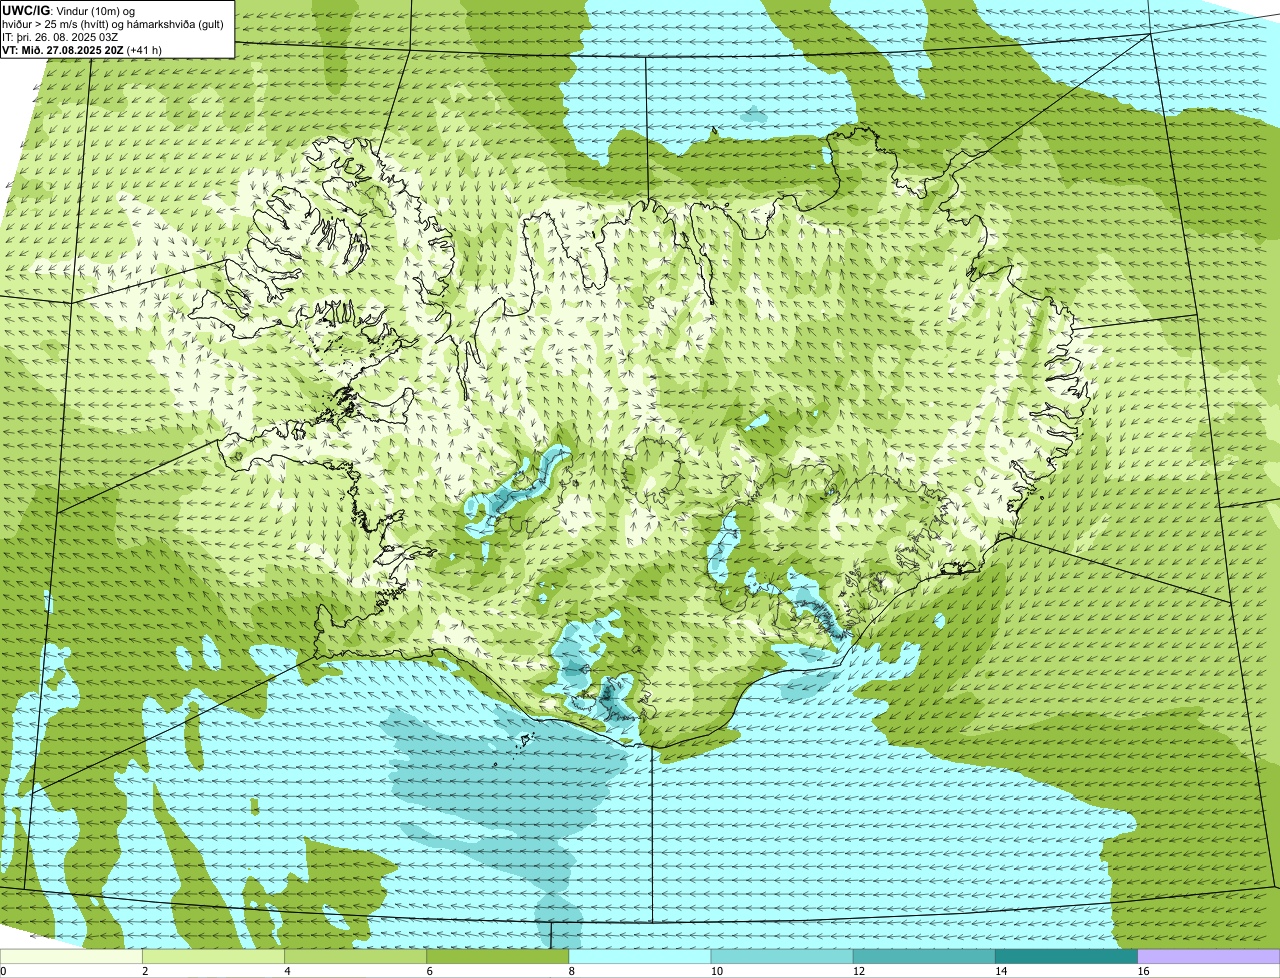This screenshot has height=978, width=1280.
Task: Click the scale label '0' at the color bar start
Action: click(x=3, y=971)
